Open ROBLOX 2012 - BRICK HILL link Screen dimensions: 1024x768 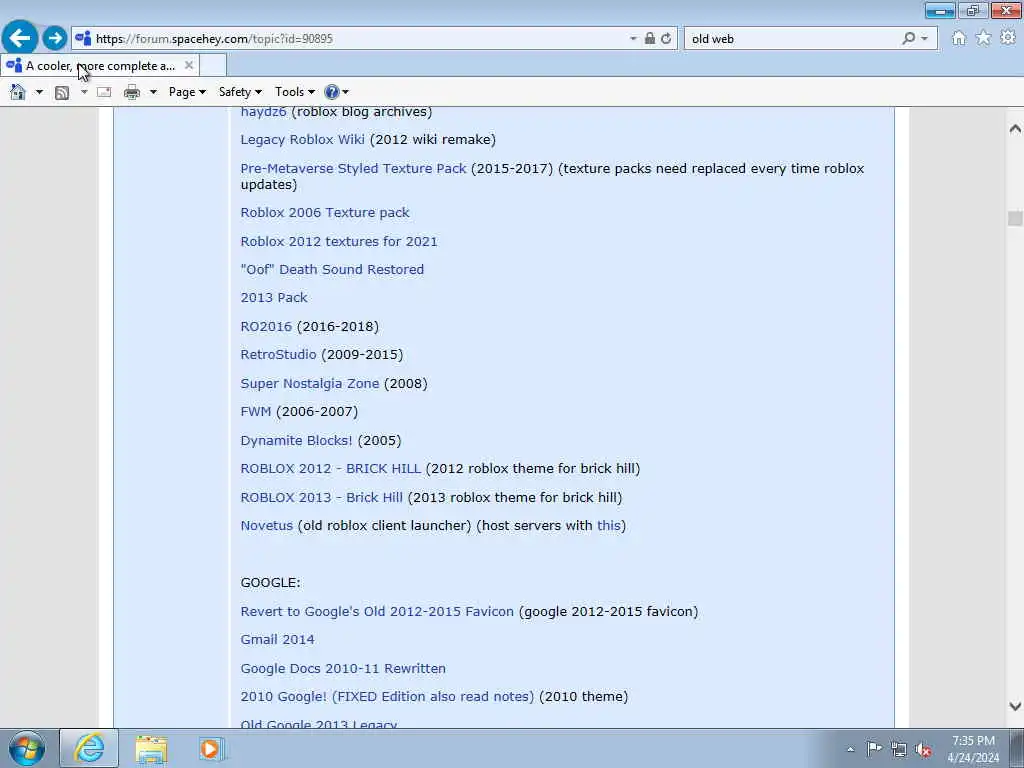click(x=330, y=469)
